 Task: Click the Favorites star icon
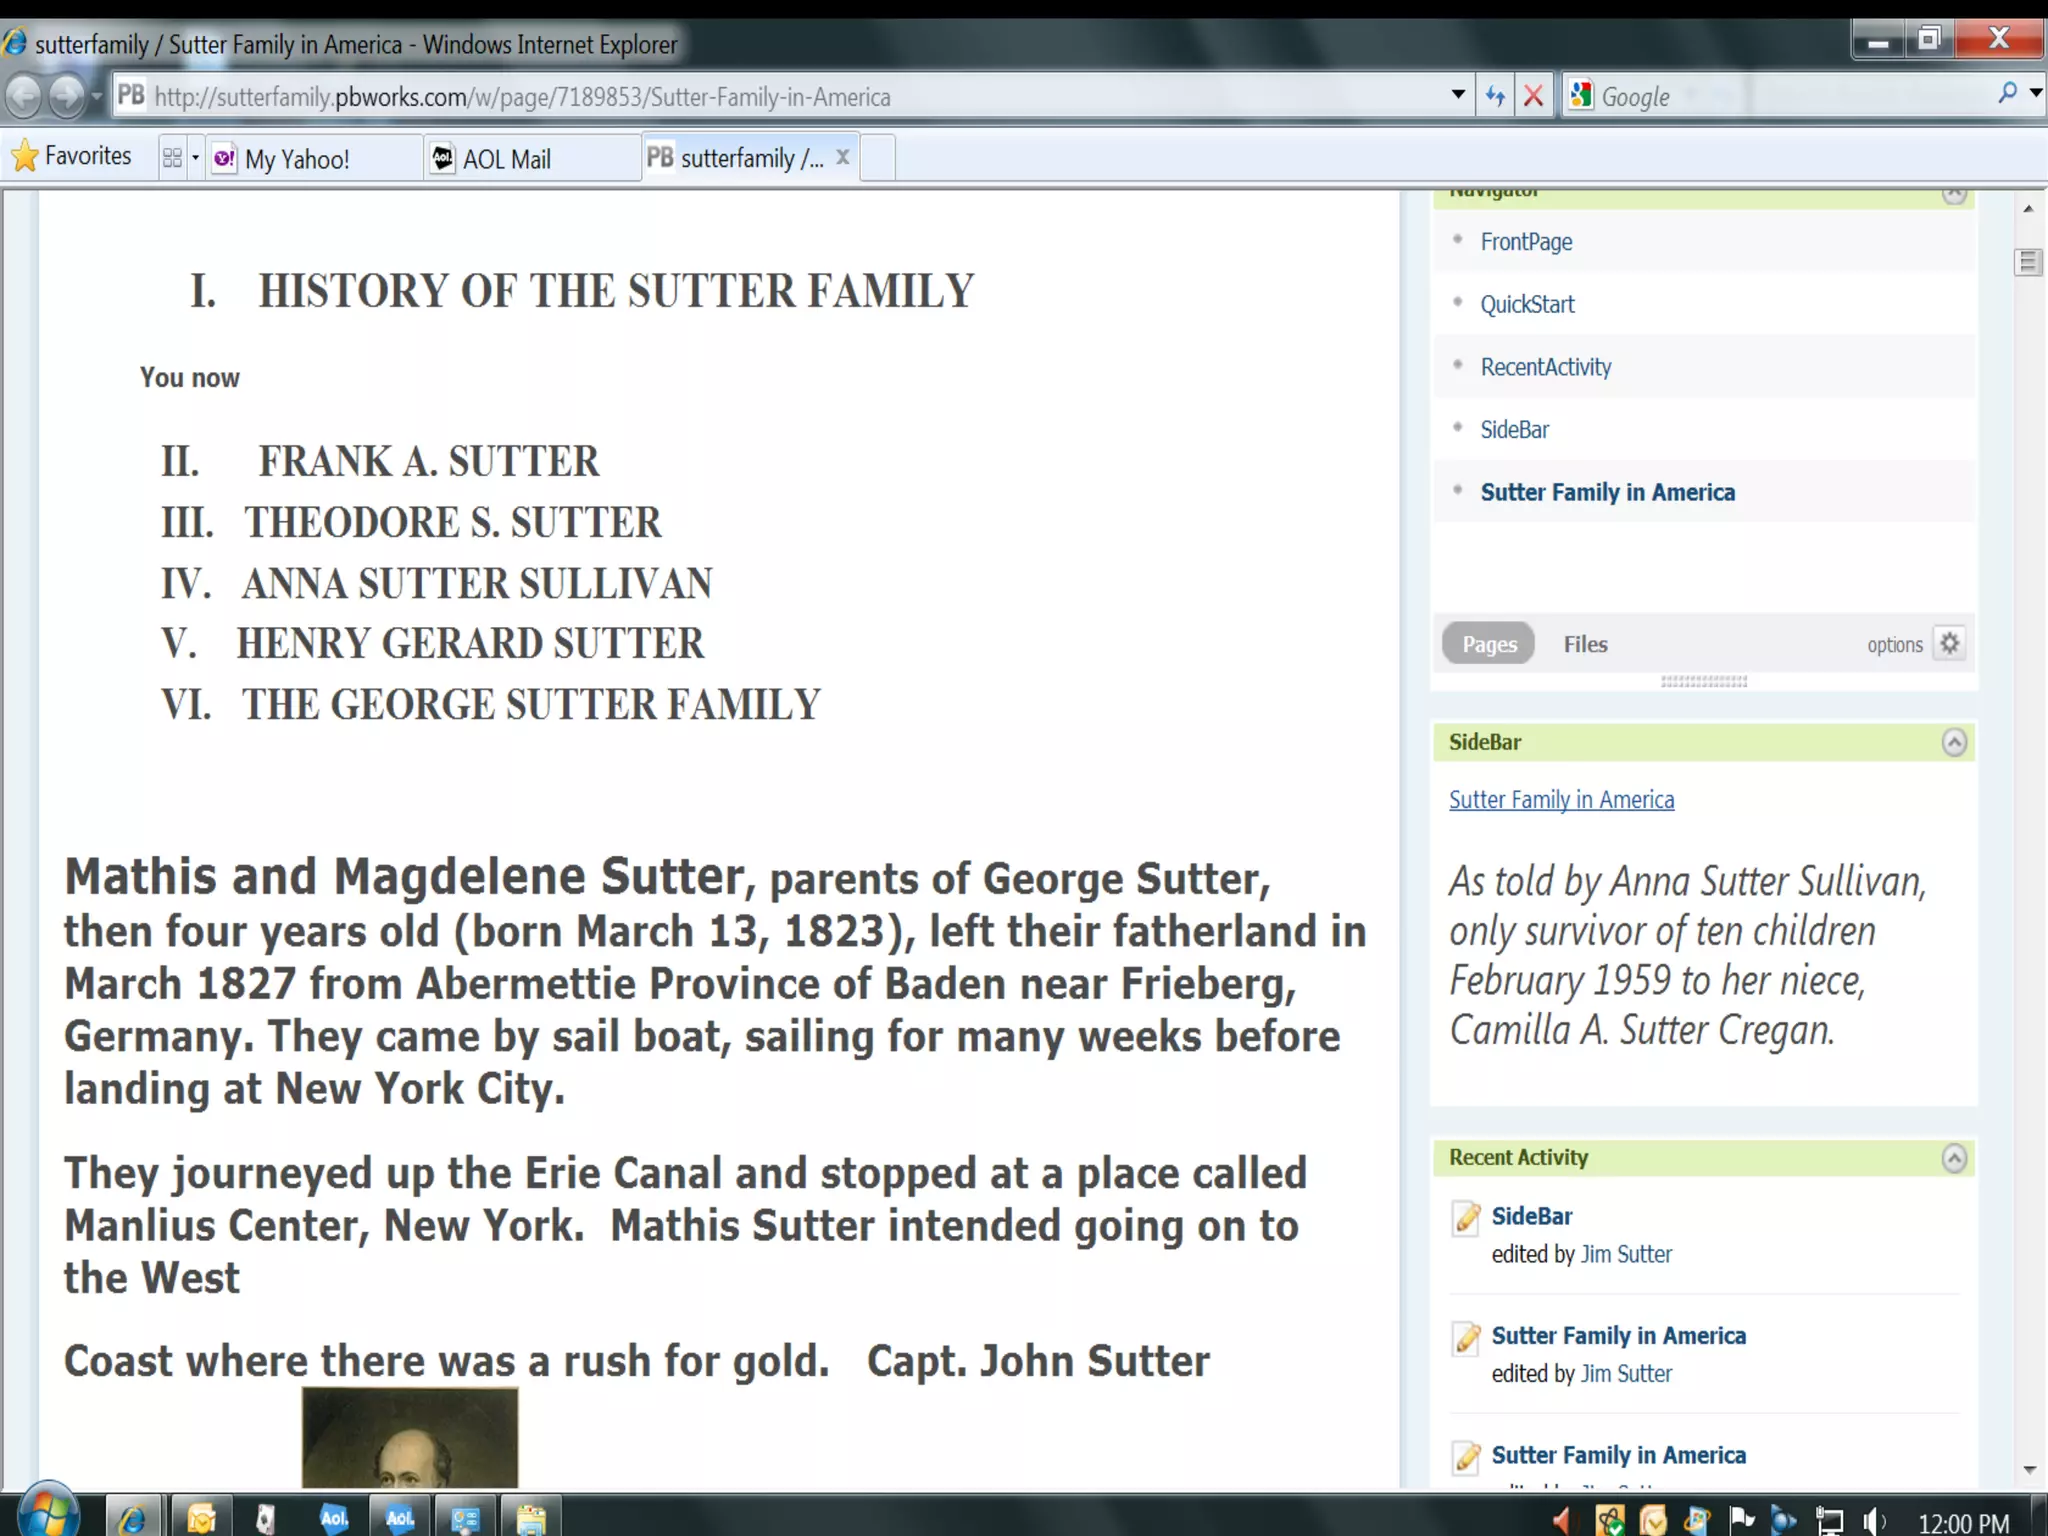[25, 157]
